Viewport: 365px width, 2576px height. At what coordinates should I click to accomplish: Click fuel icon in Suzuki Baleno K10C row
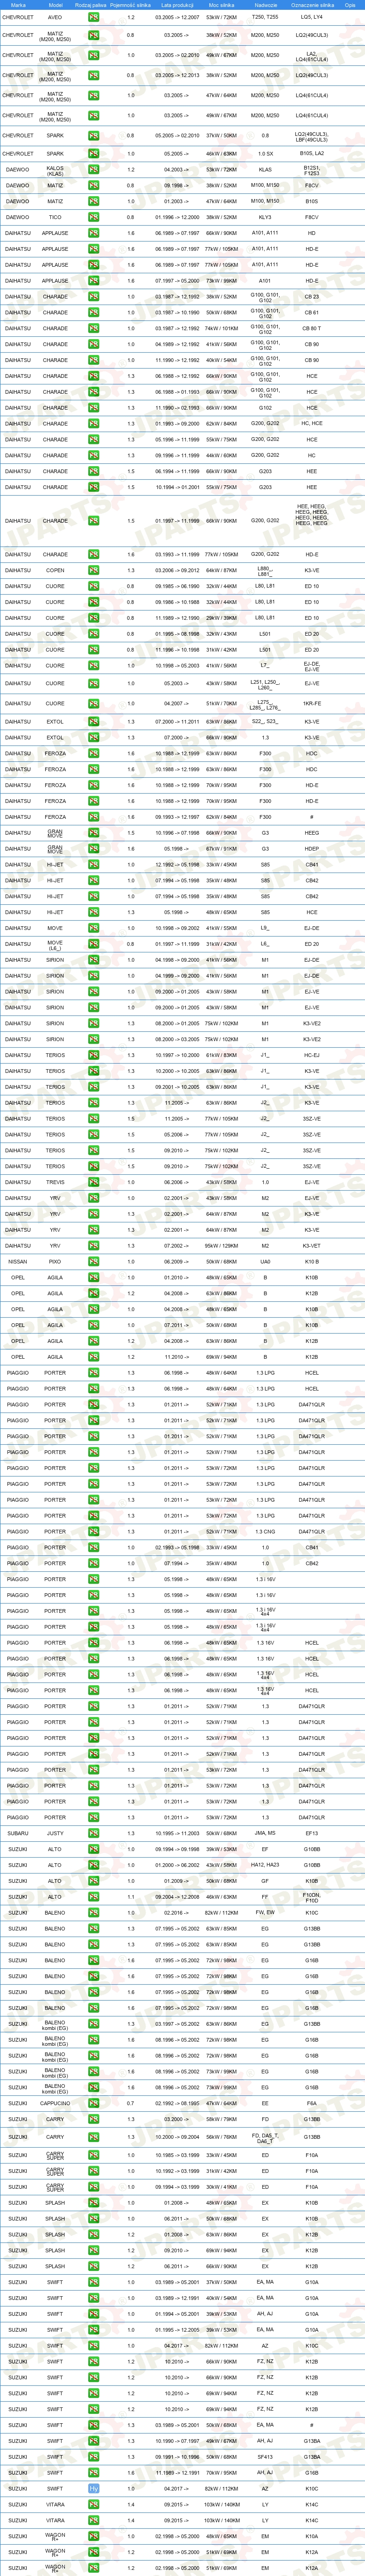pos(93,1912)
